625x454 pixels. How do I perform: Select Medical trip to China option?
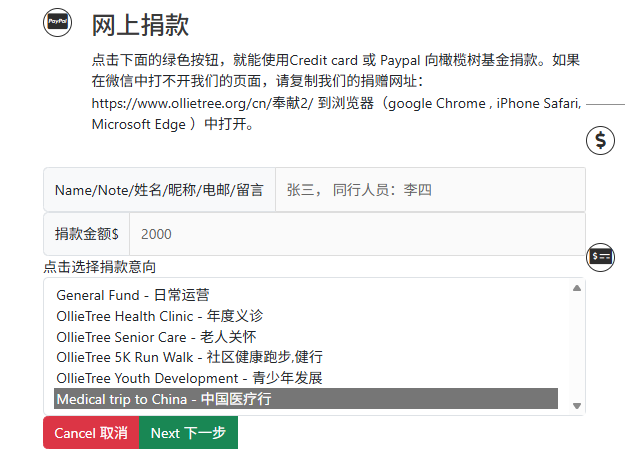[164, 399]
